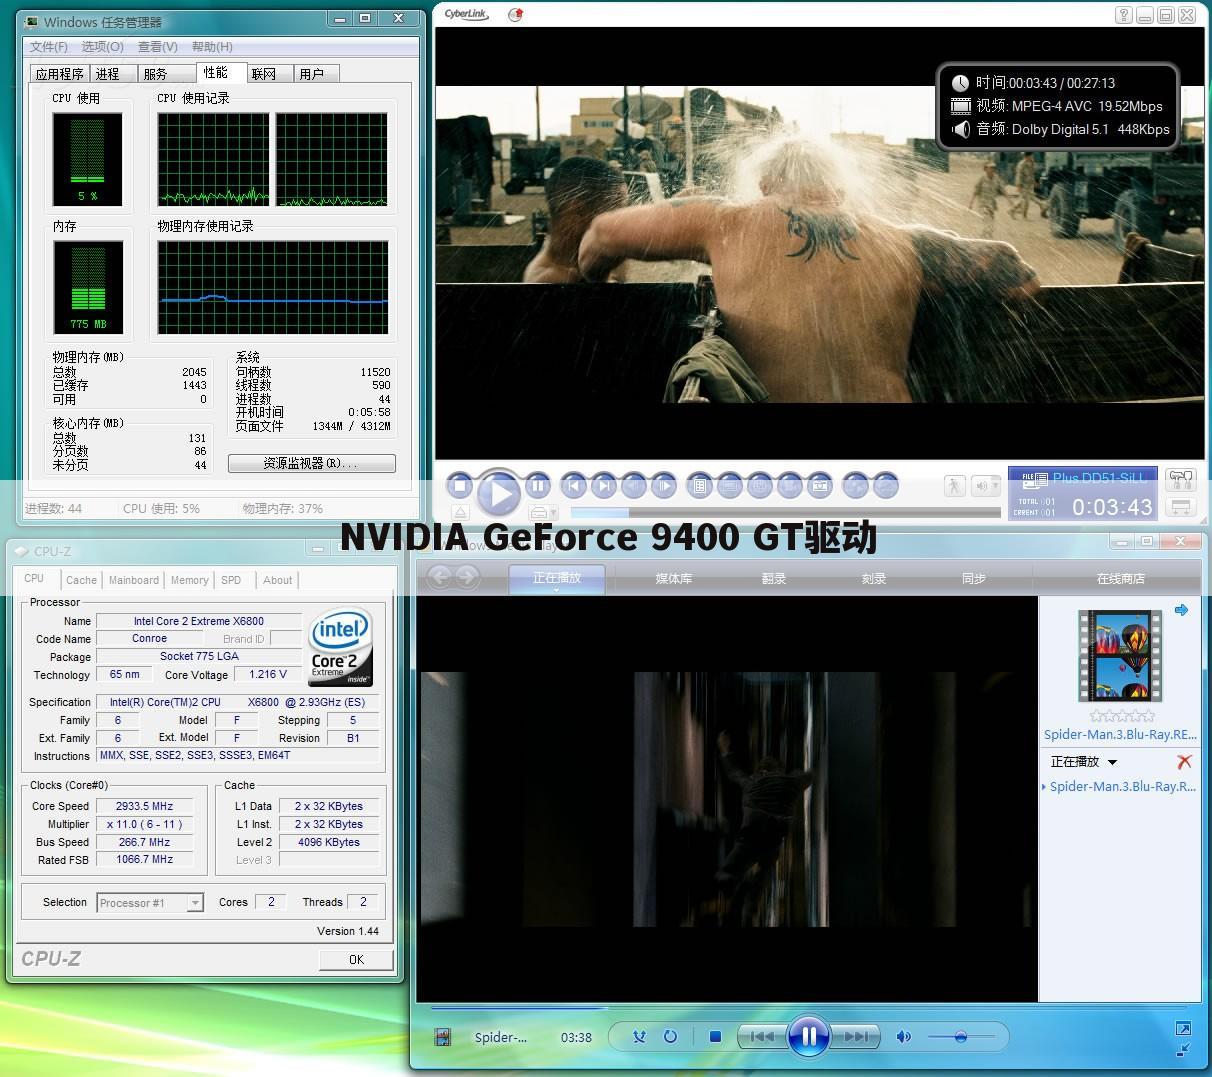1212x1077 pixels.
Task: Click Media Player seek bar above controls
Action: [x=808, y=1007]
